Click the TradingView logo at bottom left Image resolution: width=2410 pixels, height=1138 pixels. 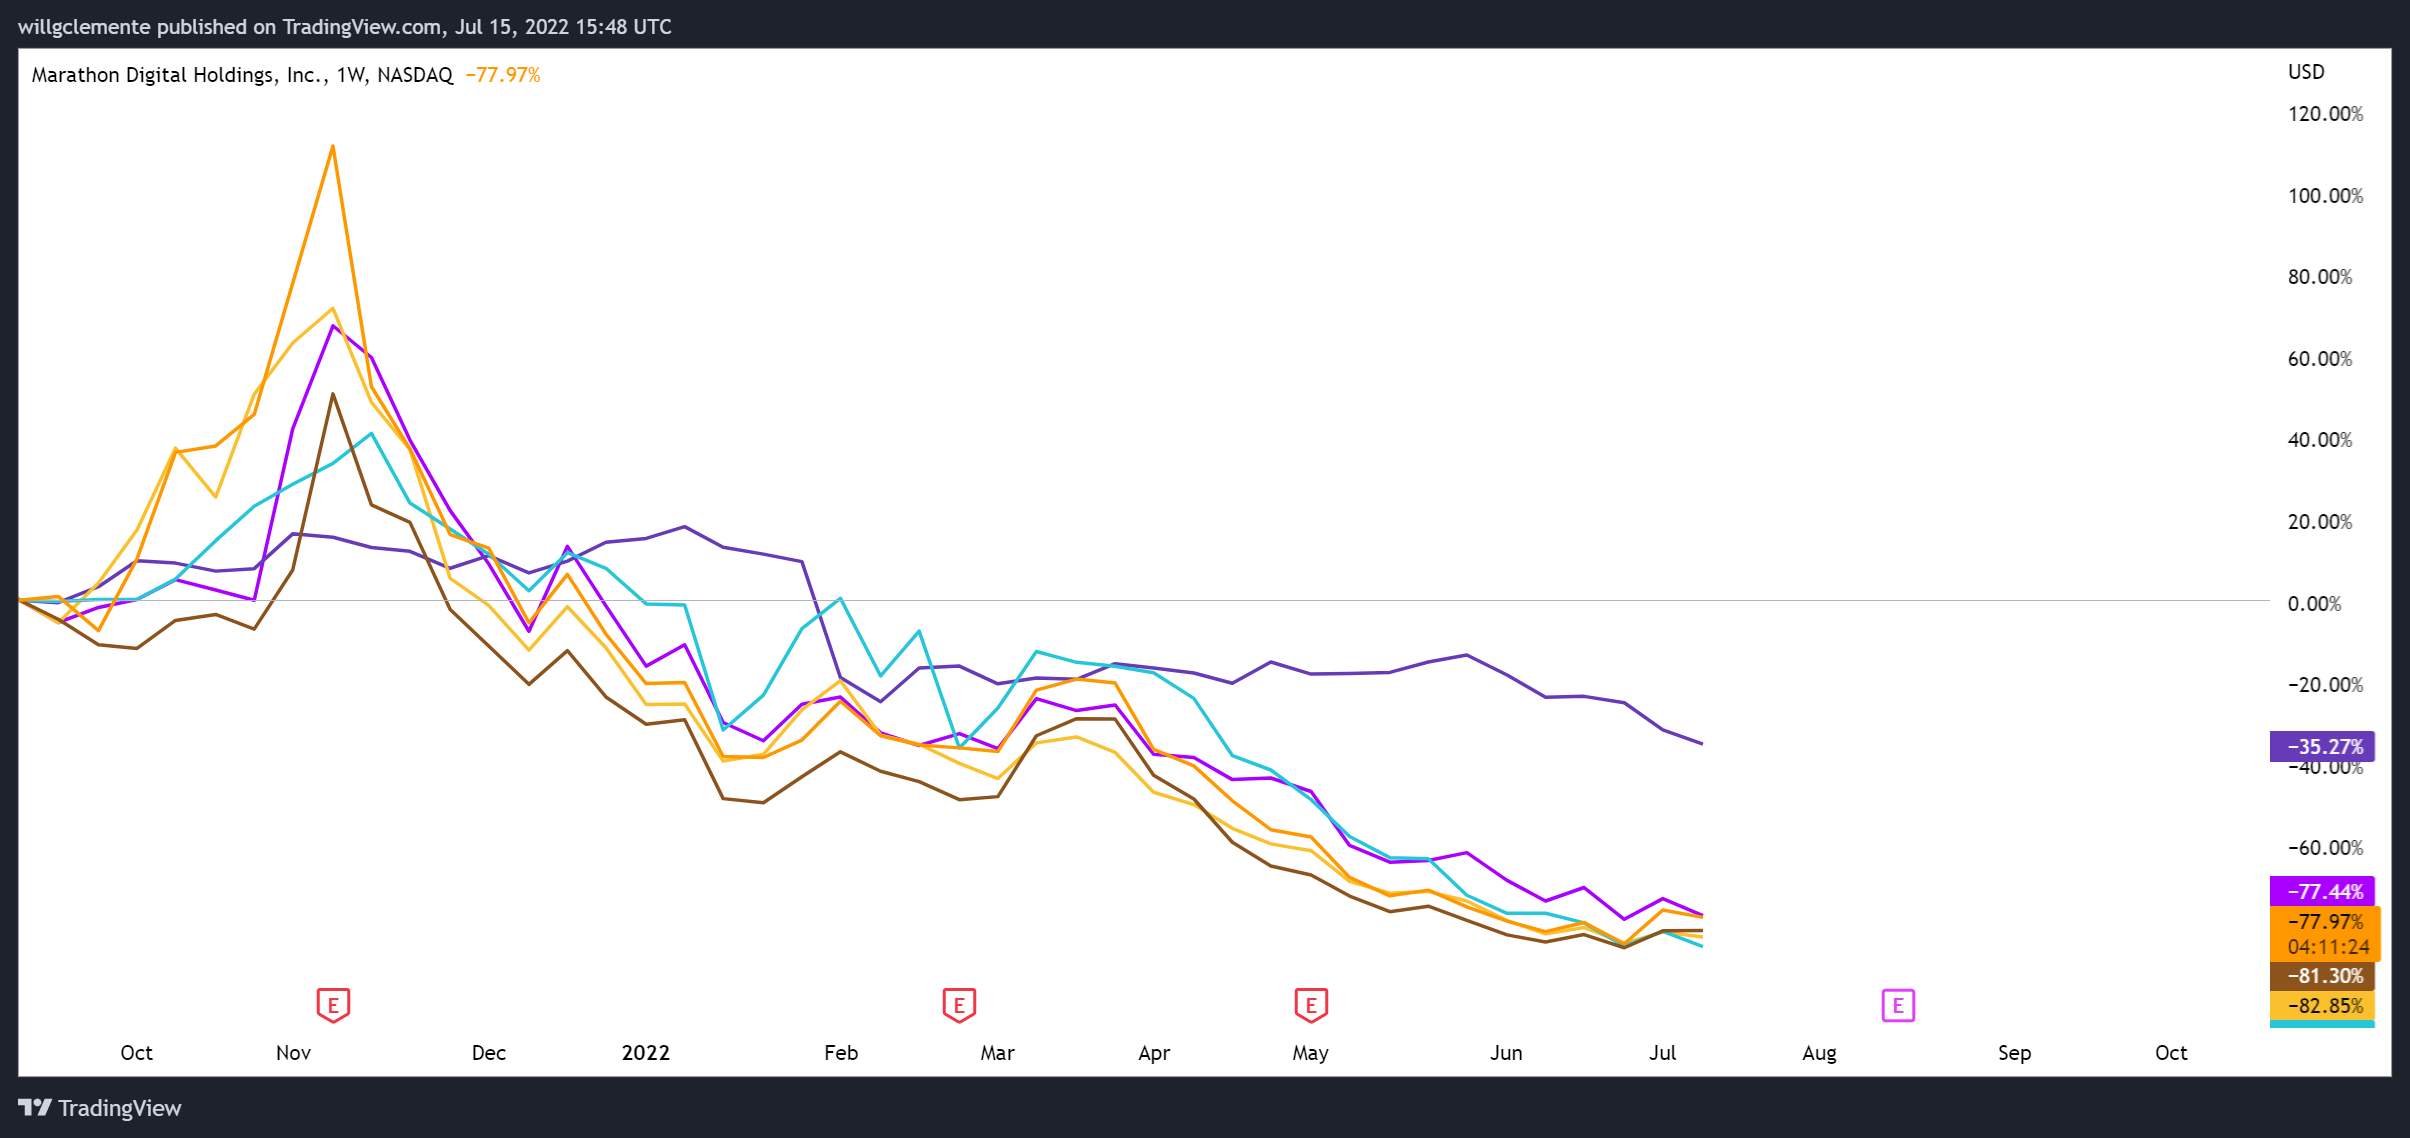click(100, 1108)
